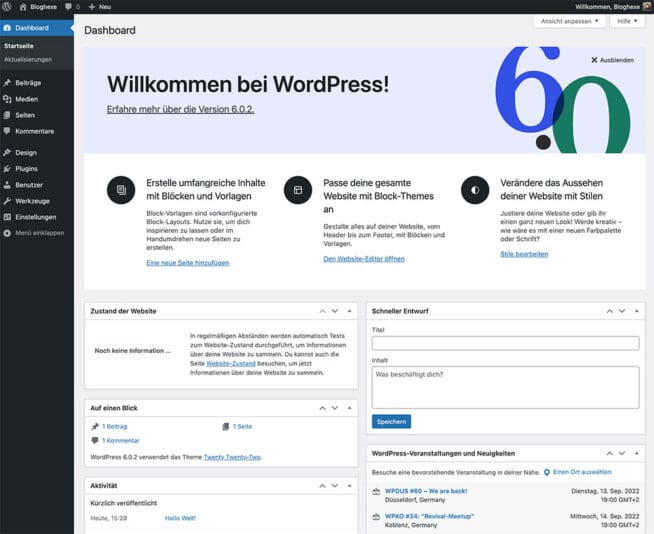Click Willkommen, Bloghexe account text

pyautogui.click(x=607, y=7)
